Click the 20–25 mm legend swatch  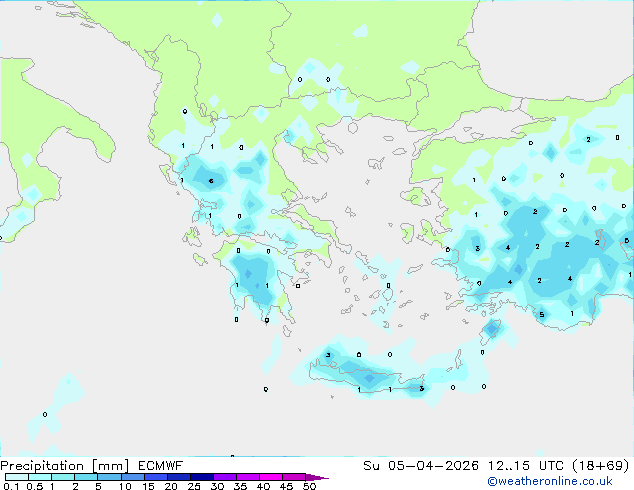click(x=179, y=477)
